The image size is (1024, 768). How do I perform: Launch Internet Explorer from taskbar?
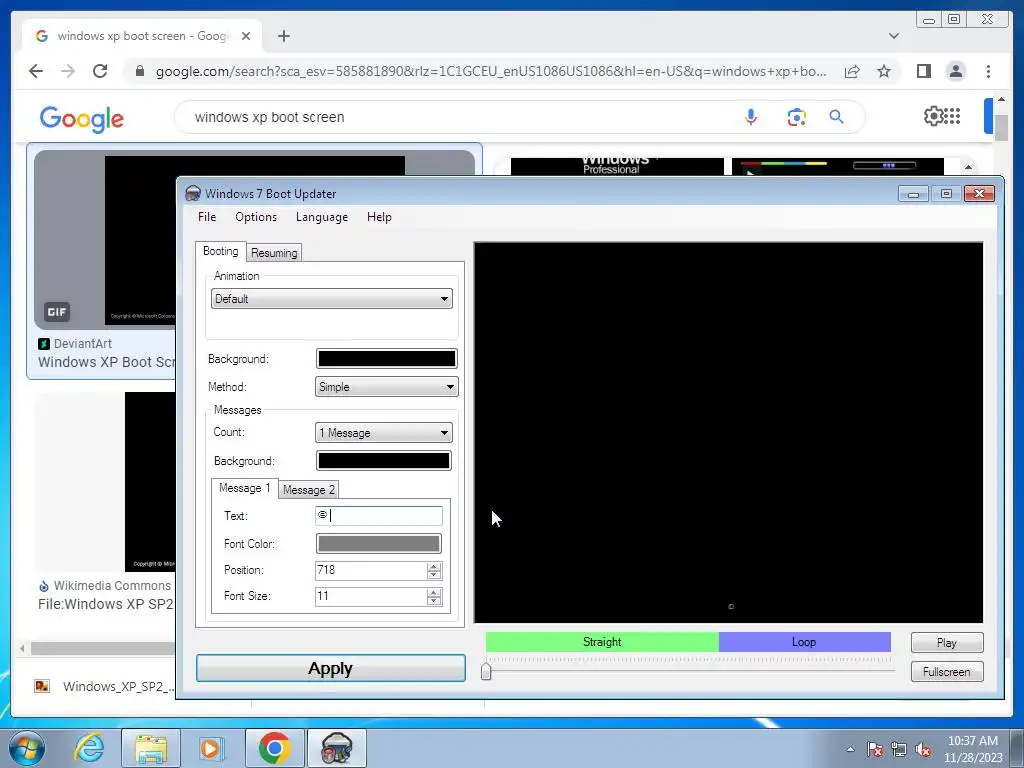[x=89, y=748]
